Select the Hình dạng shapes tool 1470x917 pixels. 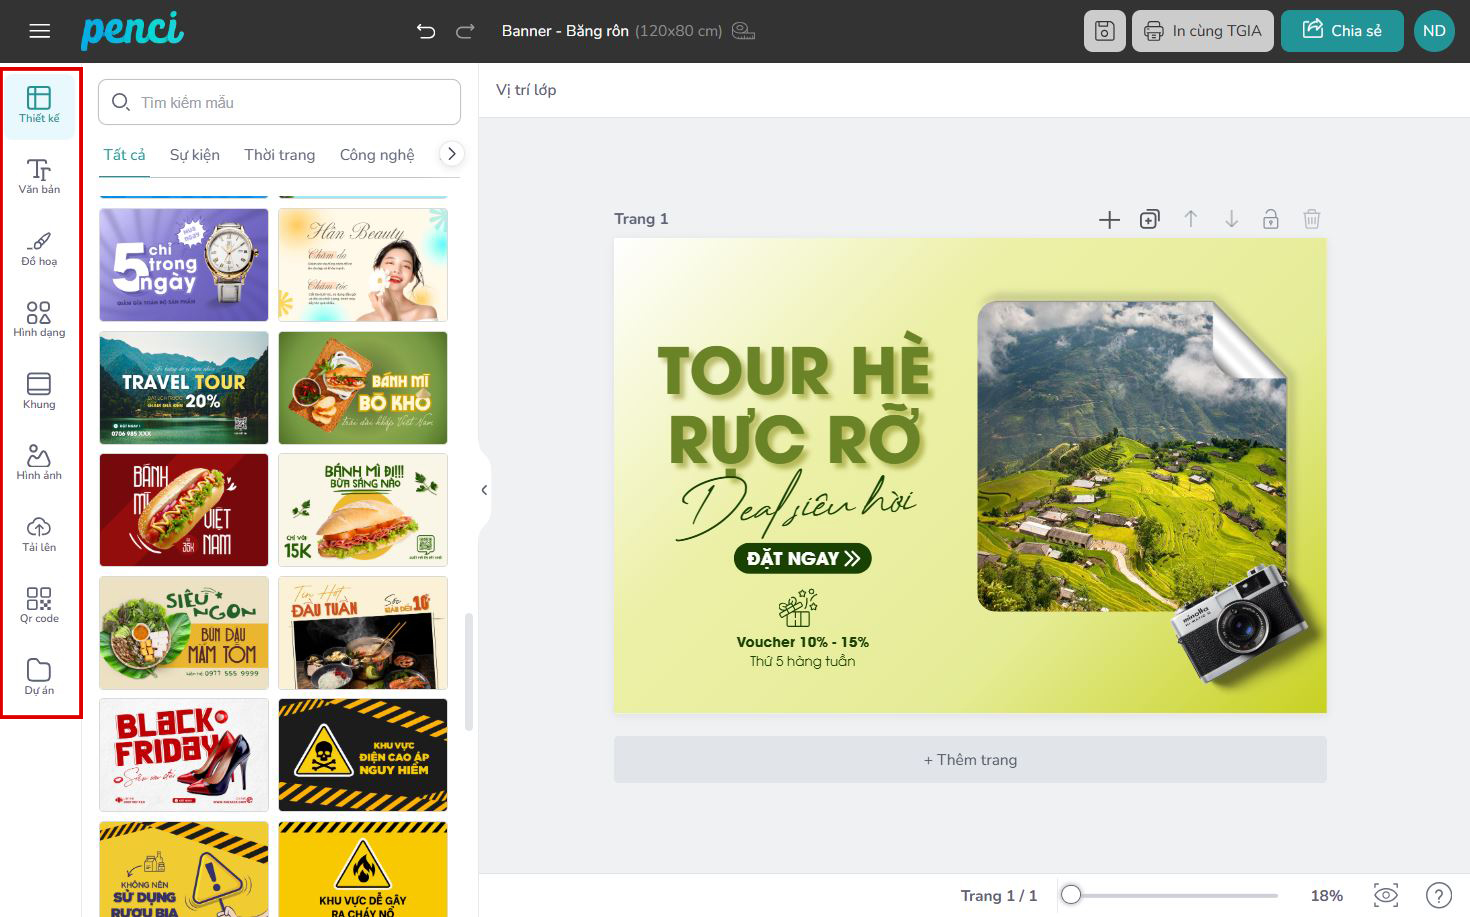coord(39,319)
